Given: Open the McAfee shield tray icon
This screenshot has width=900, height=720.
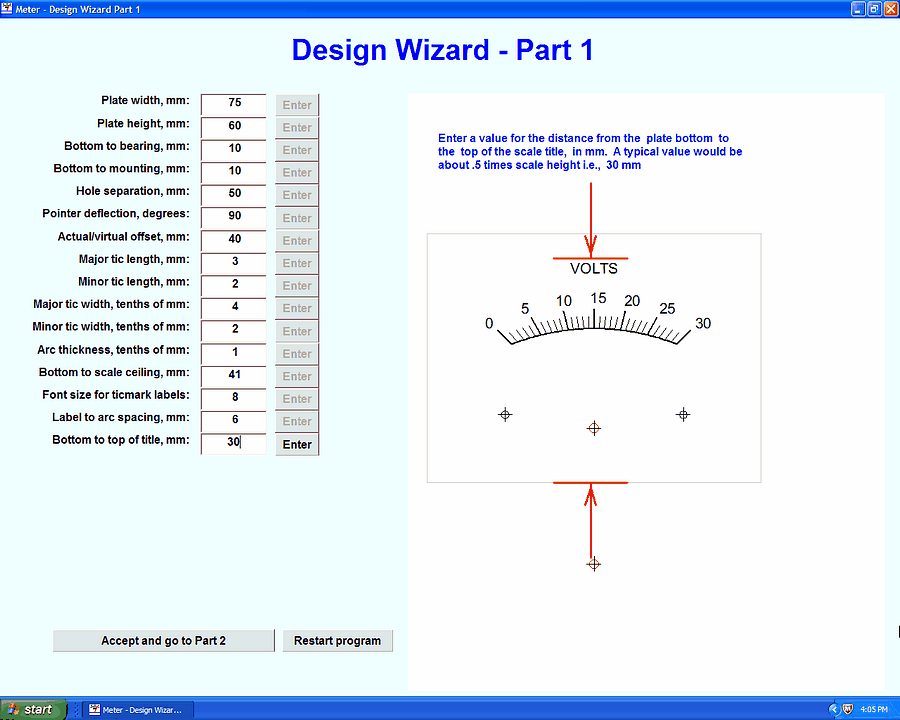Looking at the screenshot, I should [x=848, y=709].
